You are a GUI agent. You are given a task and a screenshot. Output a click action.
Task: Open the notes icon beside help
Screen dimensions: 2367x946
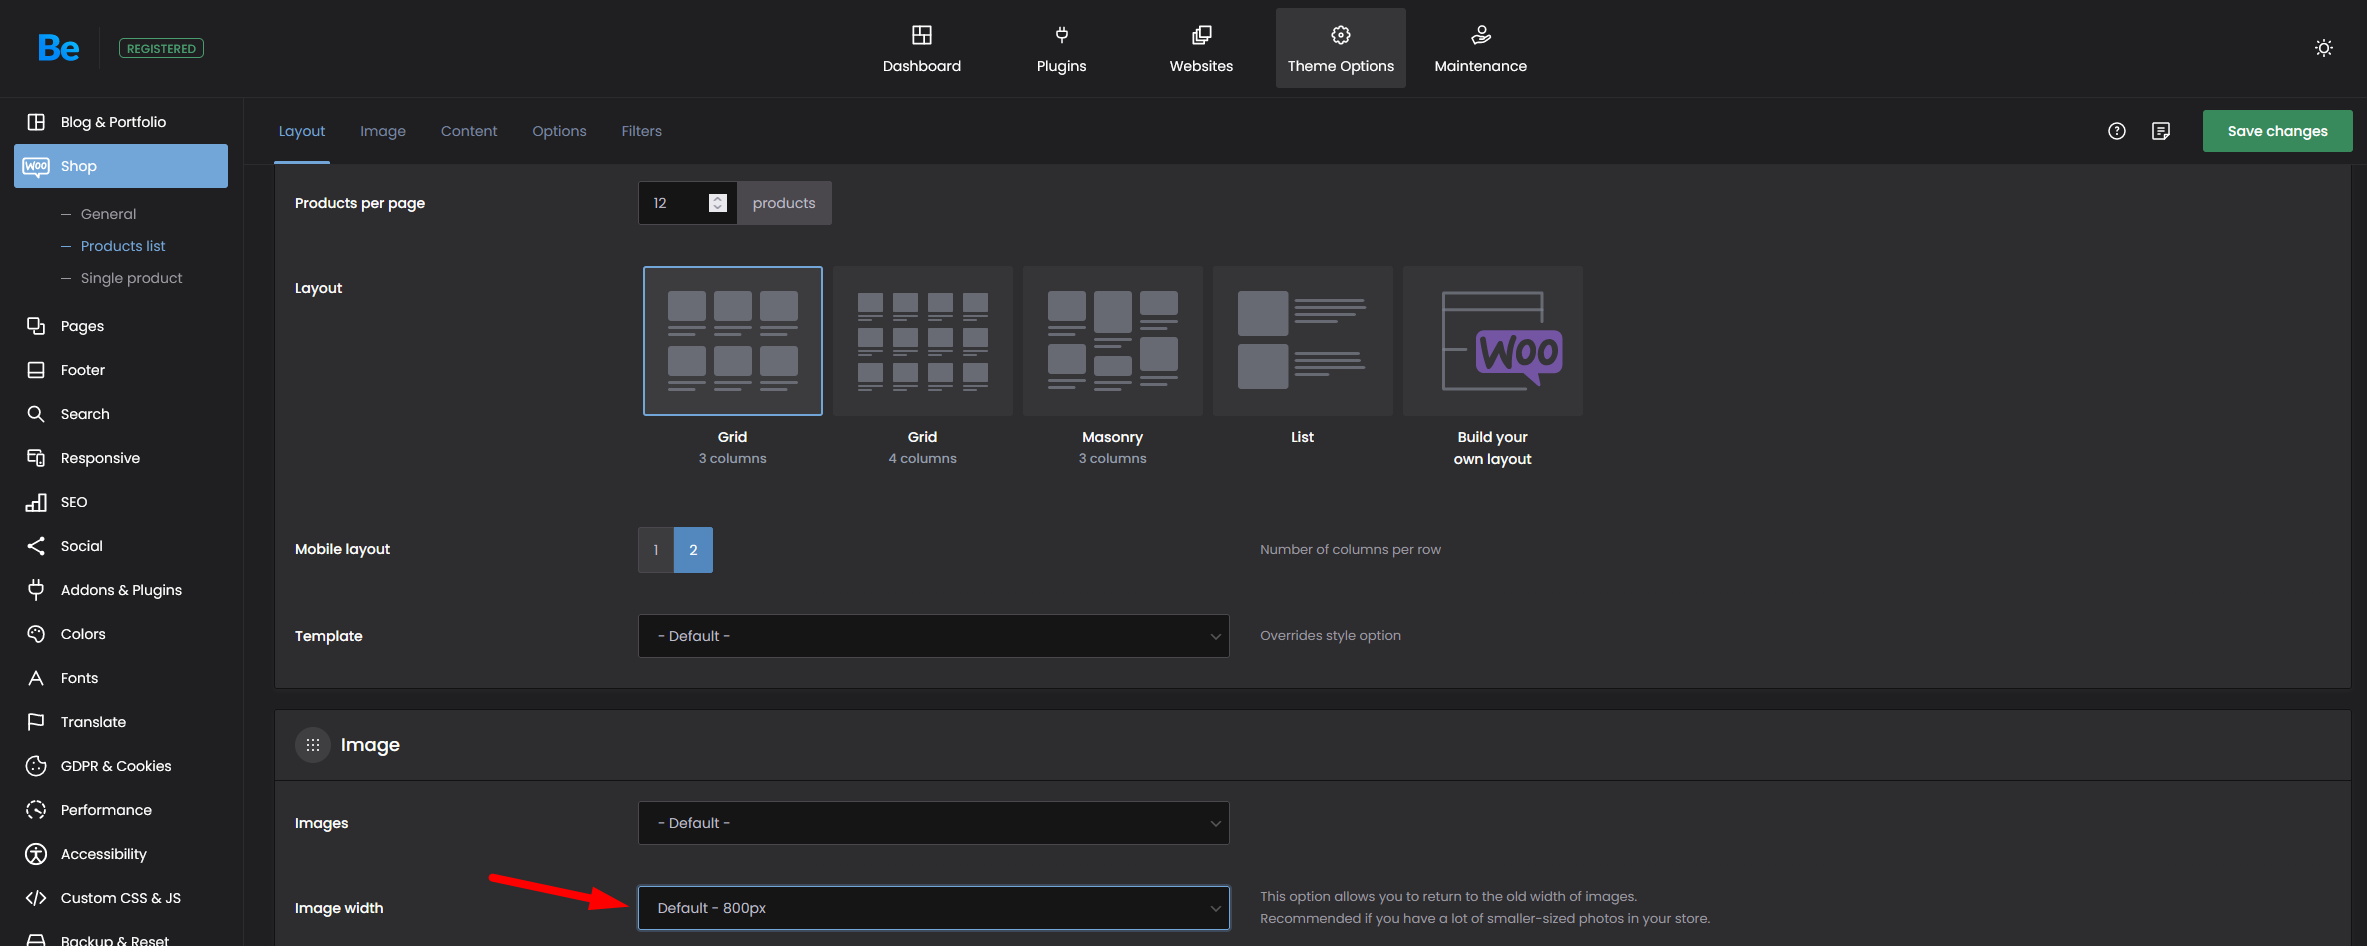click(2160, 131)
